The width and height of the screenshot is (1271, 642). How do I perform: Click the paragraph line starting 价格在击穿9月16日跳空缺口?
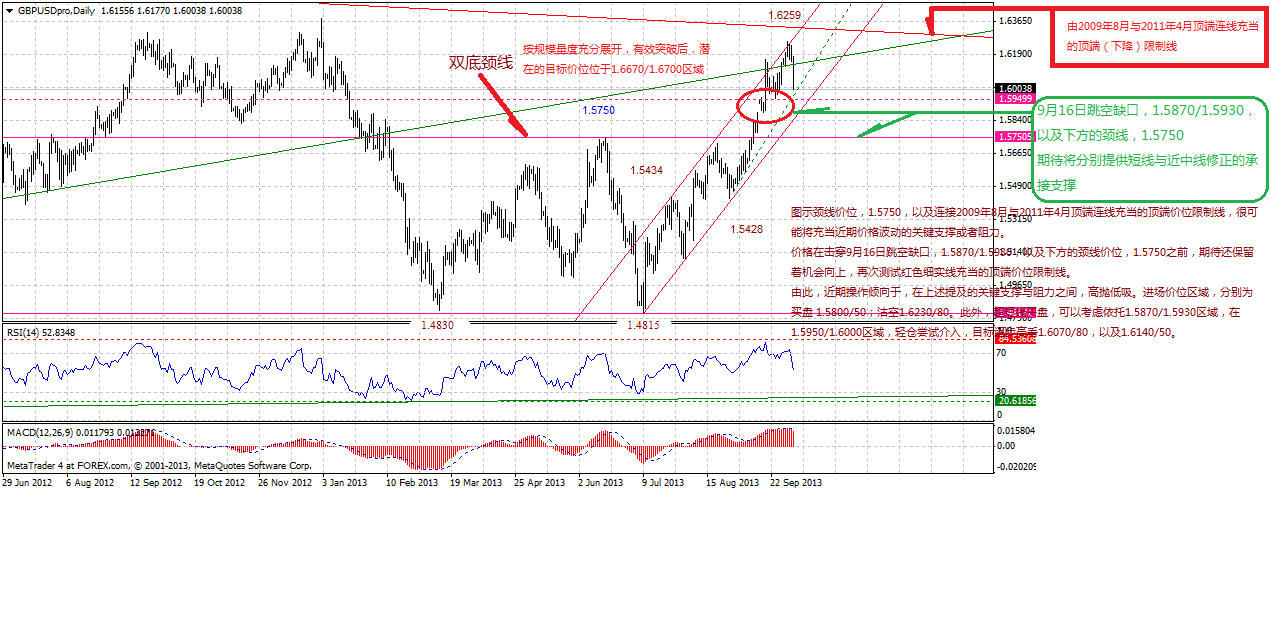point(1022,253)
